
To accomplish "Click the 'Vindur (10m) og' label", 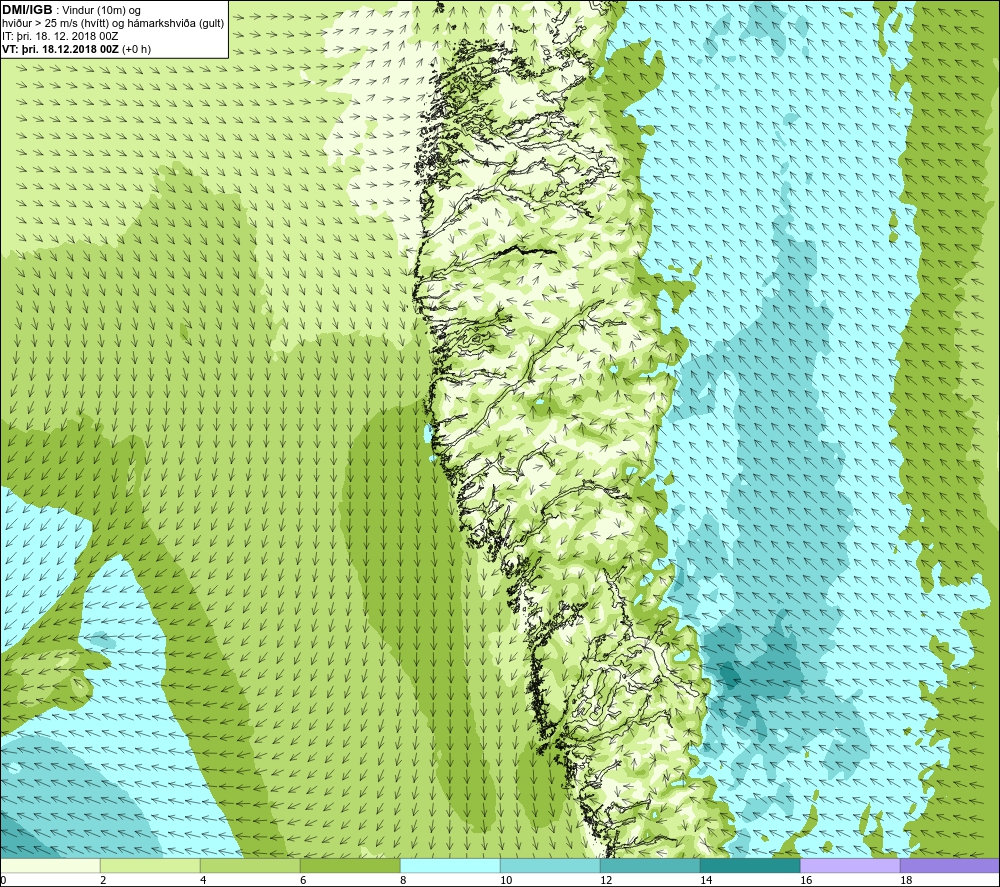I will [101, 11].
